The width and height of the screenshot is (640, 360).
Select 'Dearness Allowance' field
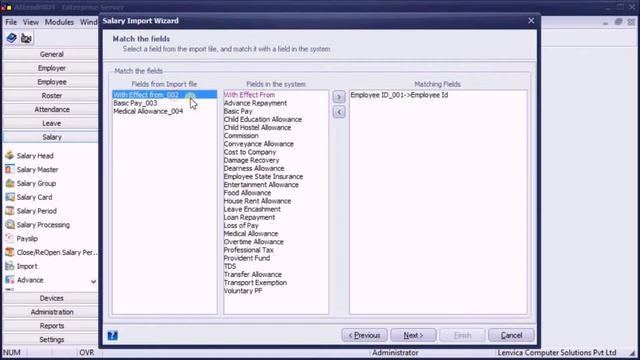[254, 168]
